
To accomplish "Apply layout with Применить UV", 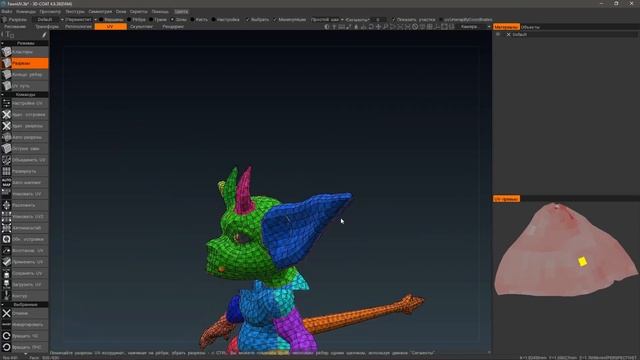I will [x=24, y=262].
